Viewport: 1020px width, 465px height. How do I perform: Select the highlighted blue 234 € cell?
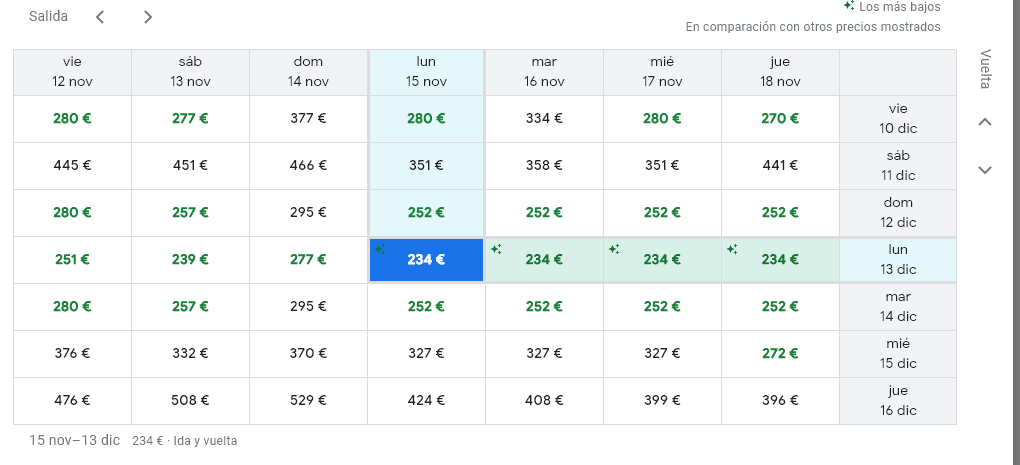click(426, 260)
